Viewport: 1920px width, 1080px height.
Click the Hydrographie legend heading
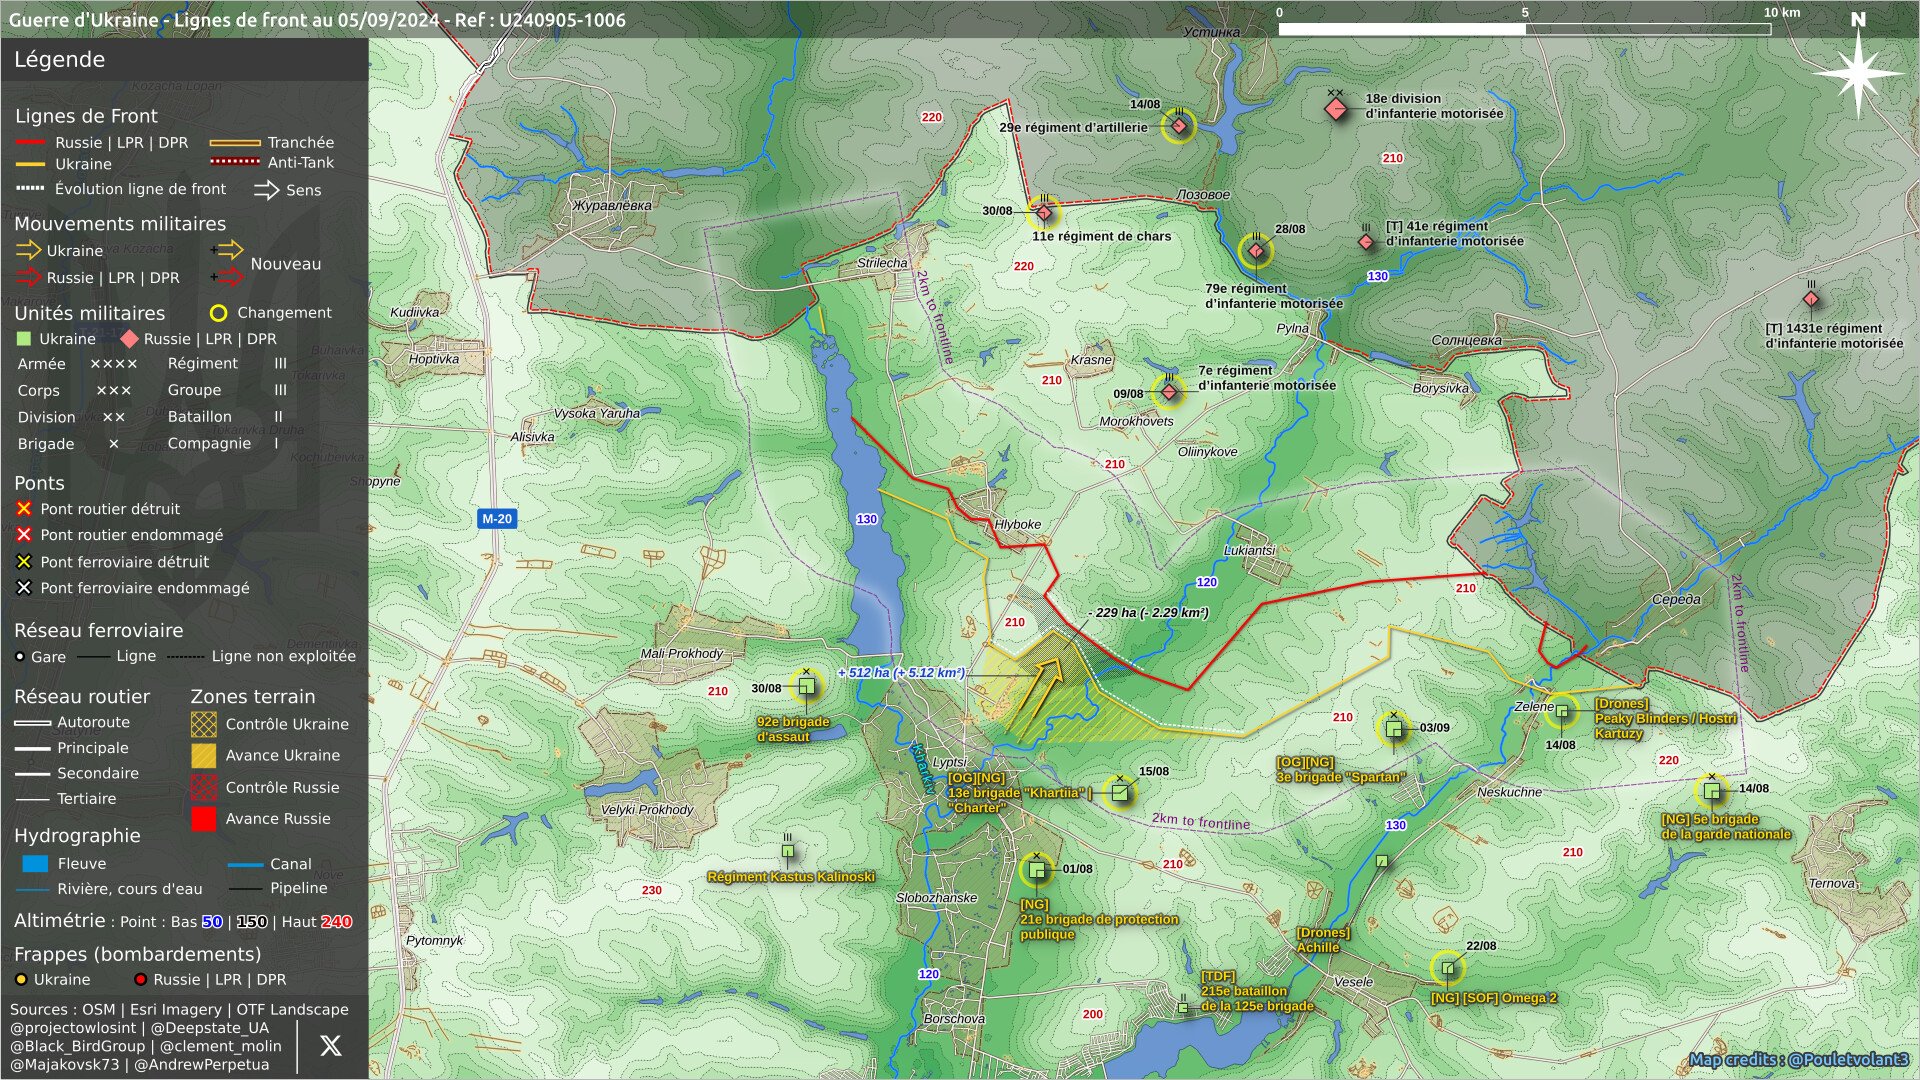(77, 836)
